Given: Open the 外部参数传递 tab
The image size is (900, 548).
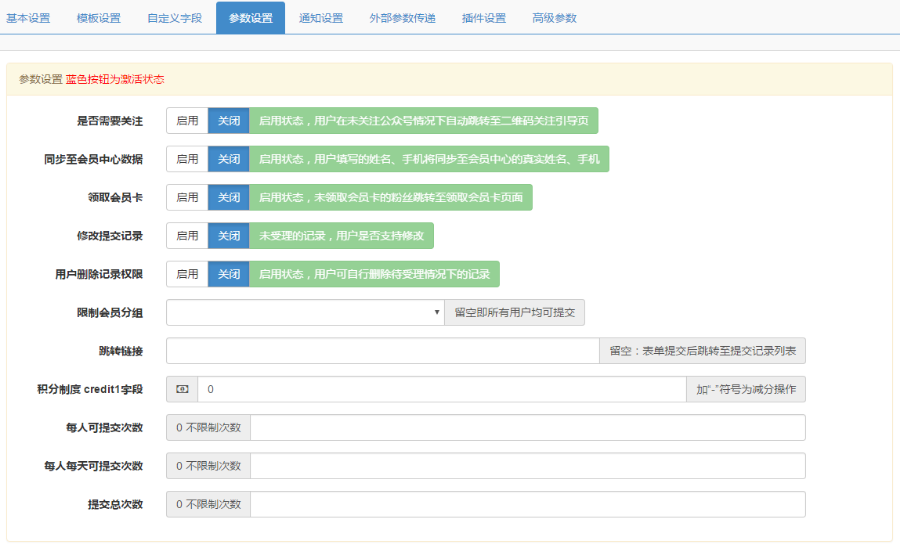Looking at the screenshot, I should [402, 18].
